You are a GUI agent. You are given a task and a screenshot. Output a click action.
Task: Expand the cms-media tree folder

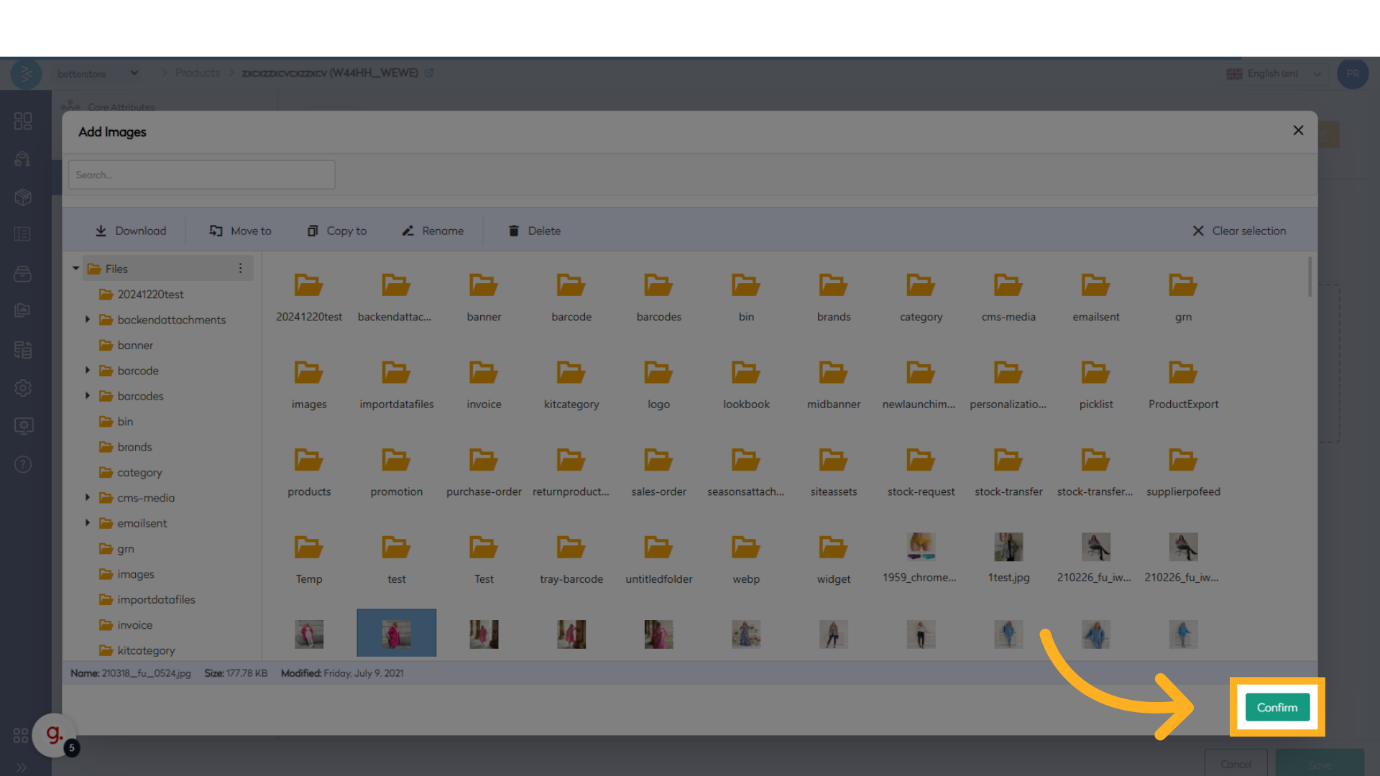click(88, 498)
